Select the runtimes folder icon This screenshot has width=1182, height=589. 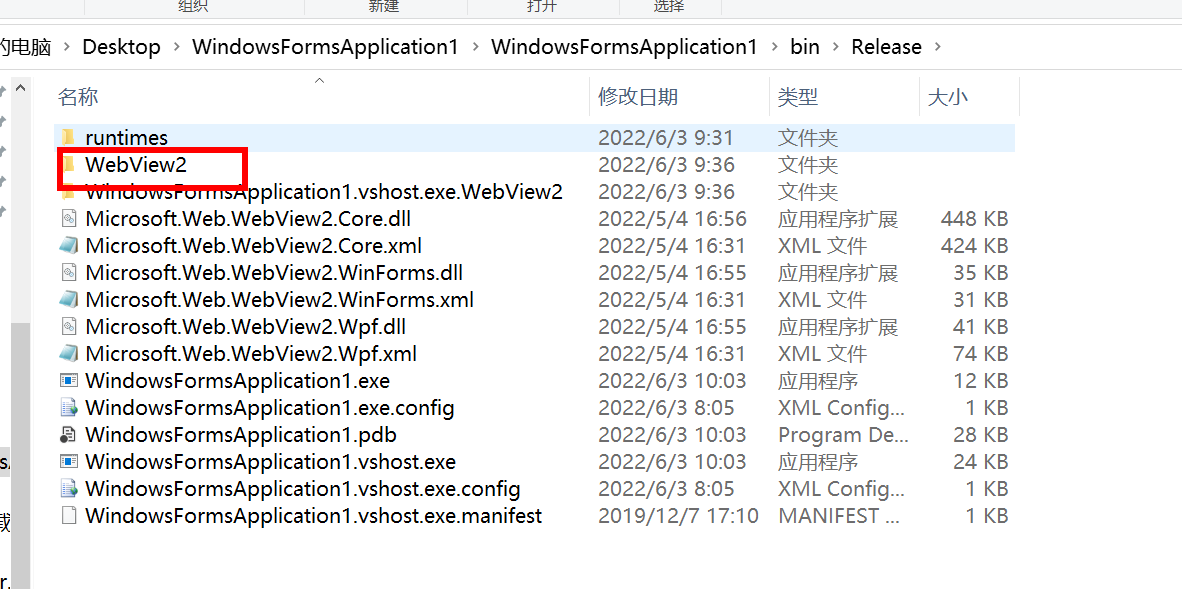pos(69,137)
